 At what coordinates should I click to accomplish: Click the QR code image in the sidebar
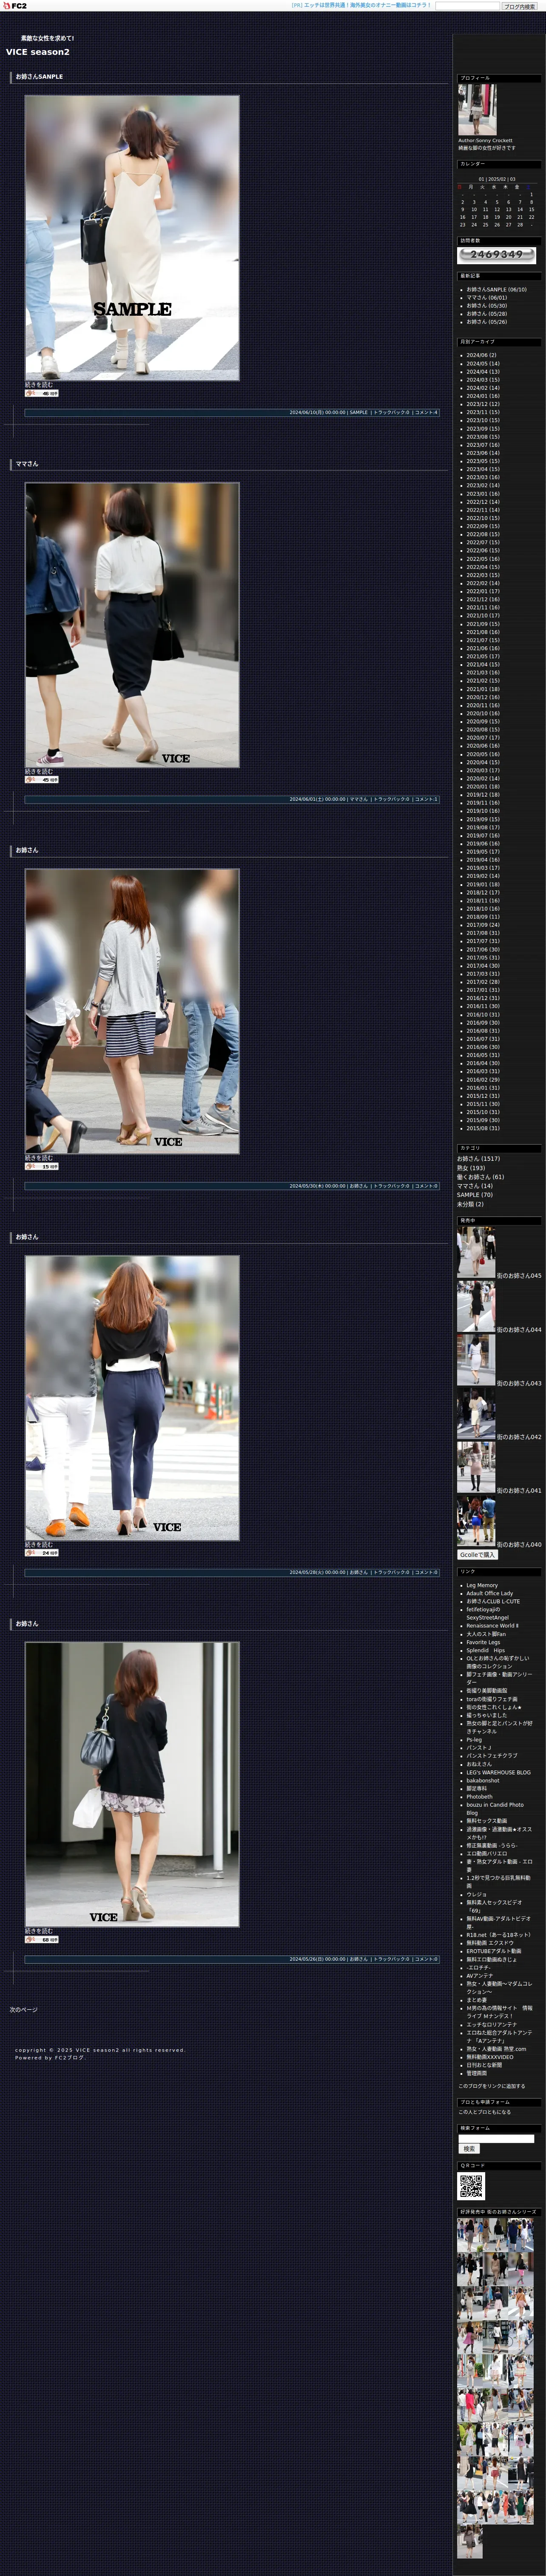(471, 2186)
